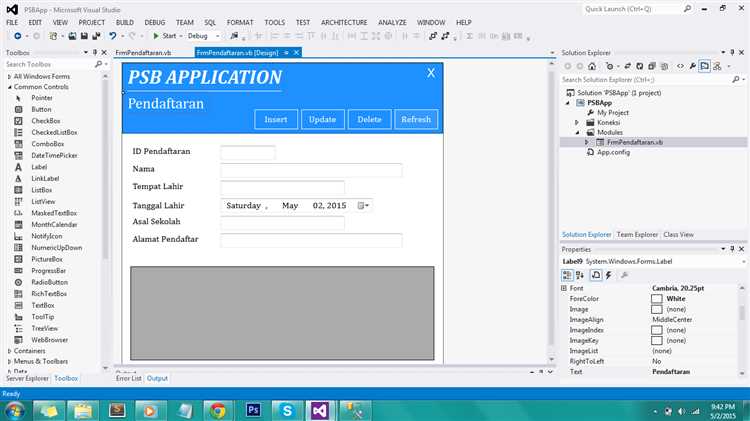
Task: Open the Error List tab
Action: 129,378
